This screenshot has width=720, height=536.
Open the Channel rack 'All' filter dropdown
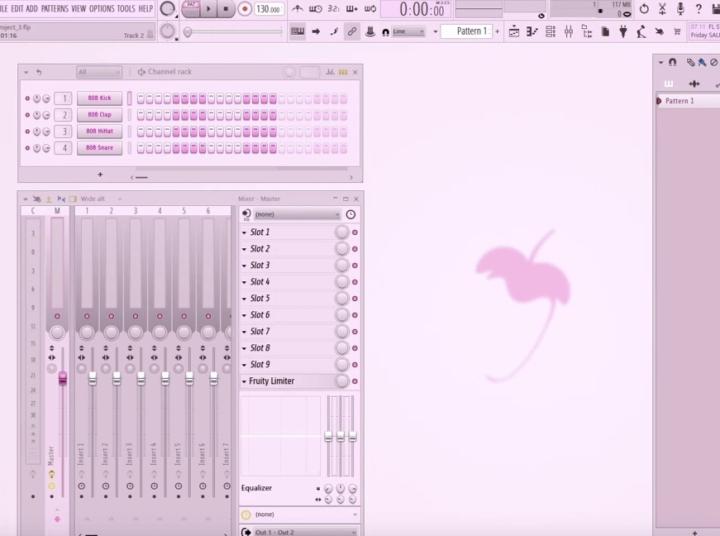point(99,72)
